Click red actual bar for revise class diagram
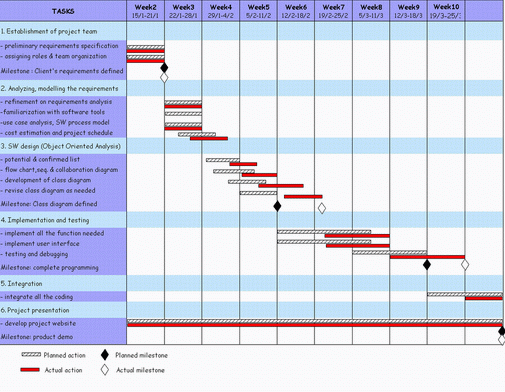Viewport: 505px width, 392px height. (x=303, y=197)
